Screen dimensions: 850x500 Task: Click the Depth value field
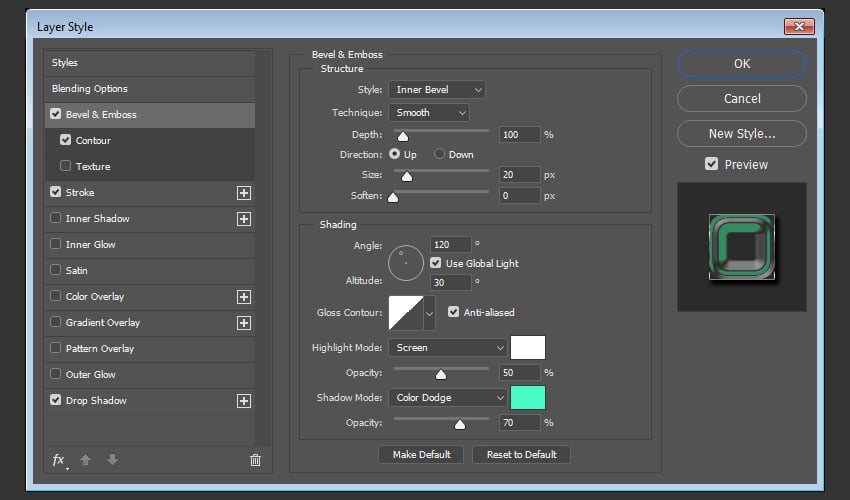pyautogui.click(x=519, y=134)
